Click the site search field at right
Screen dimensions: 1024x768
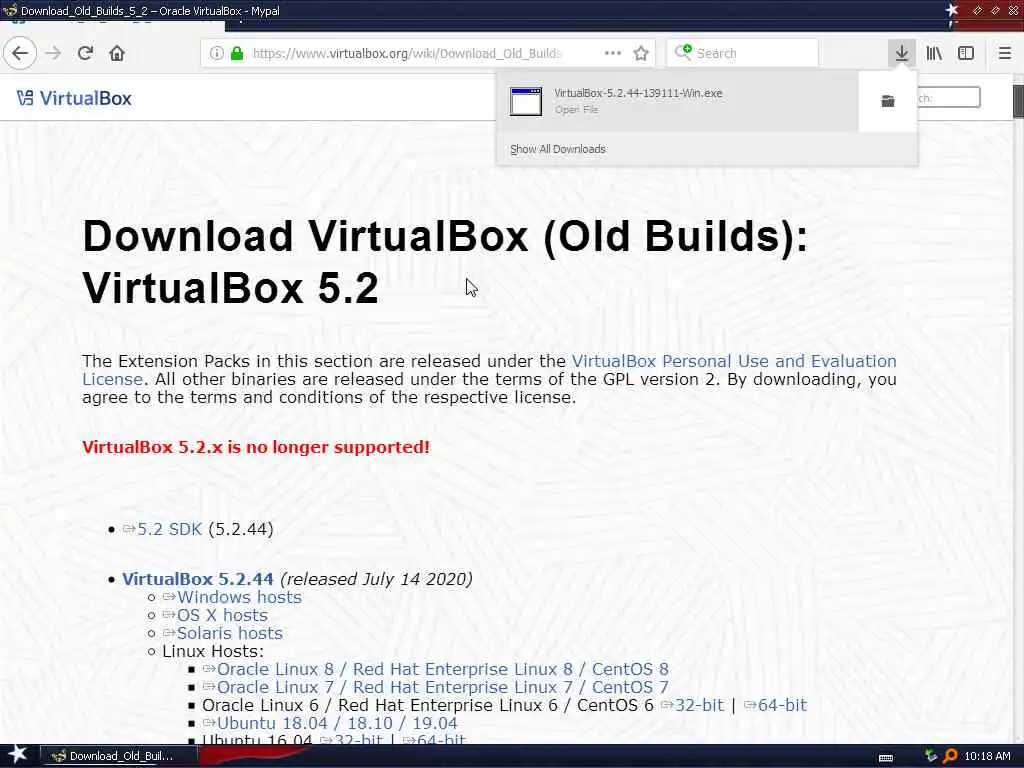pyautogui.click(x=949, y=98)
